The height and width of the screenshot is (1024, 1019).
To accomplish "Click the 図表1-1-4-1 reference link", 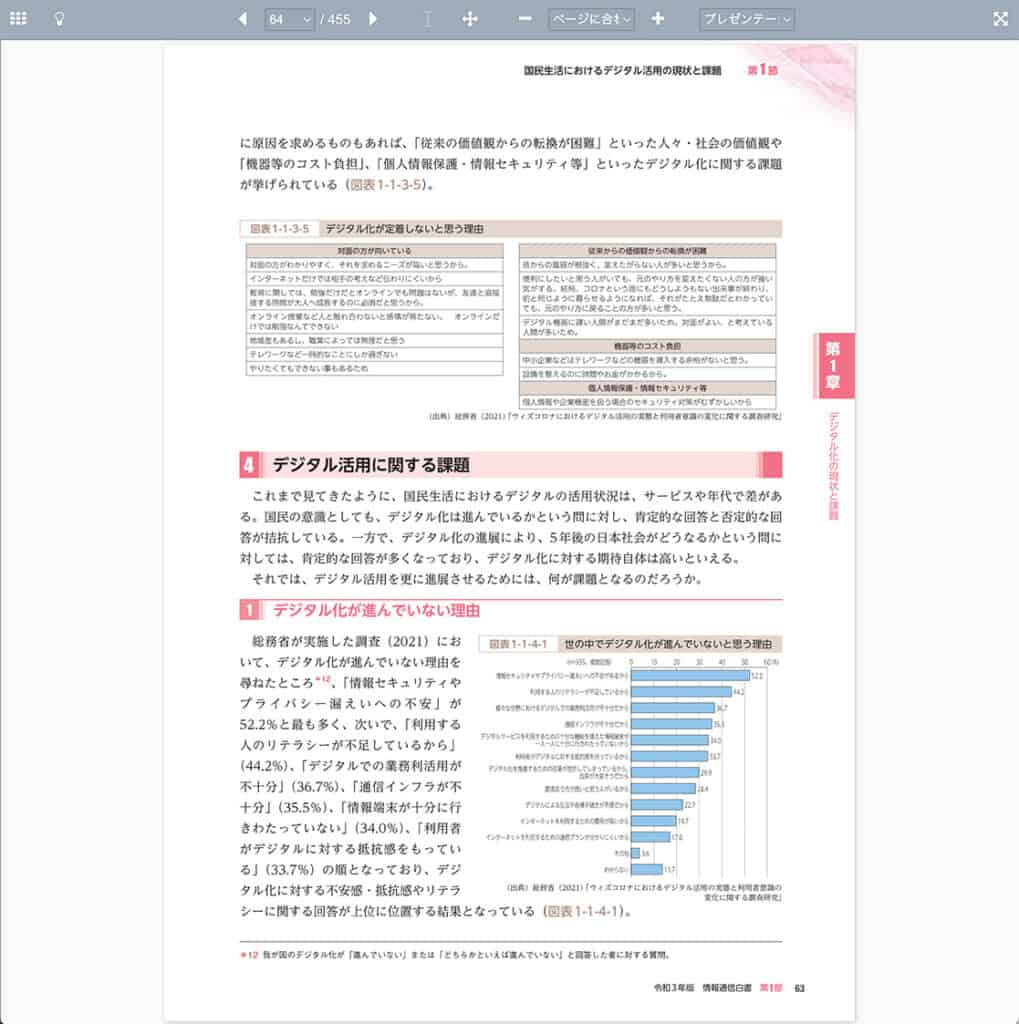I will coord(583,911).
